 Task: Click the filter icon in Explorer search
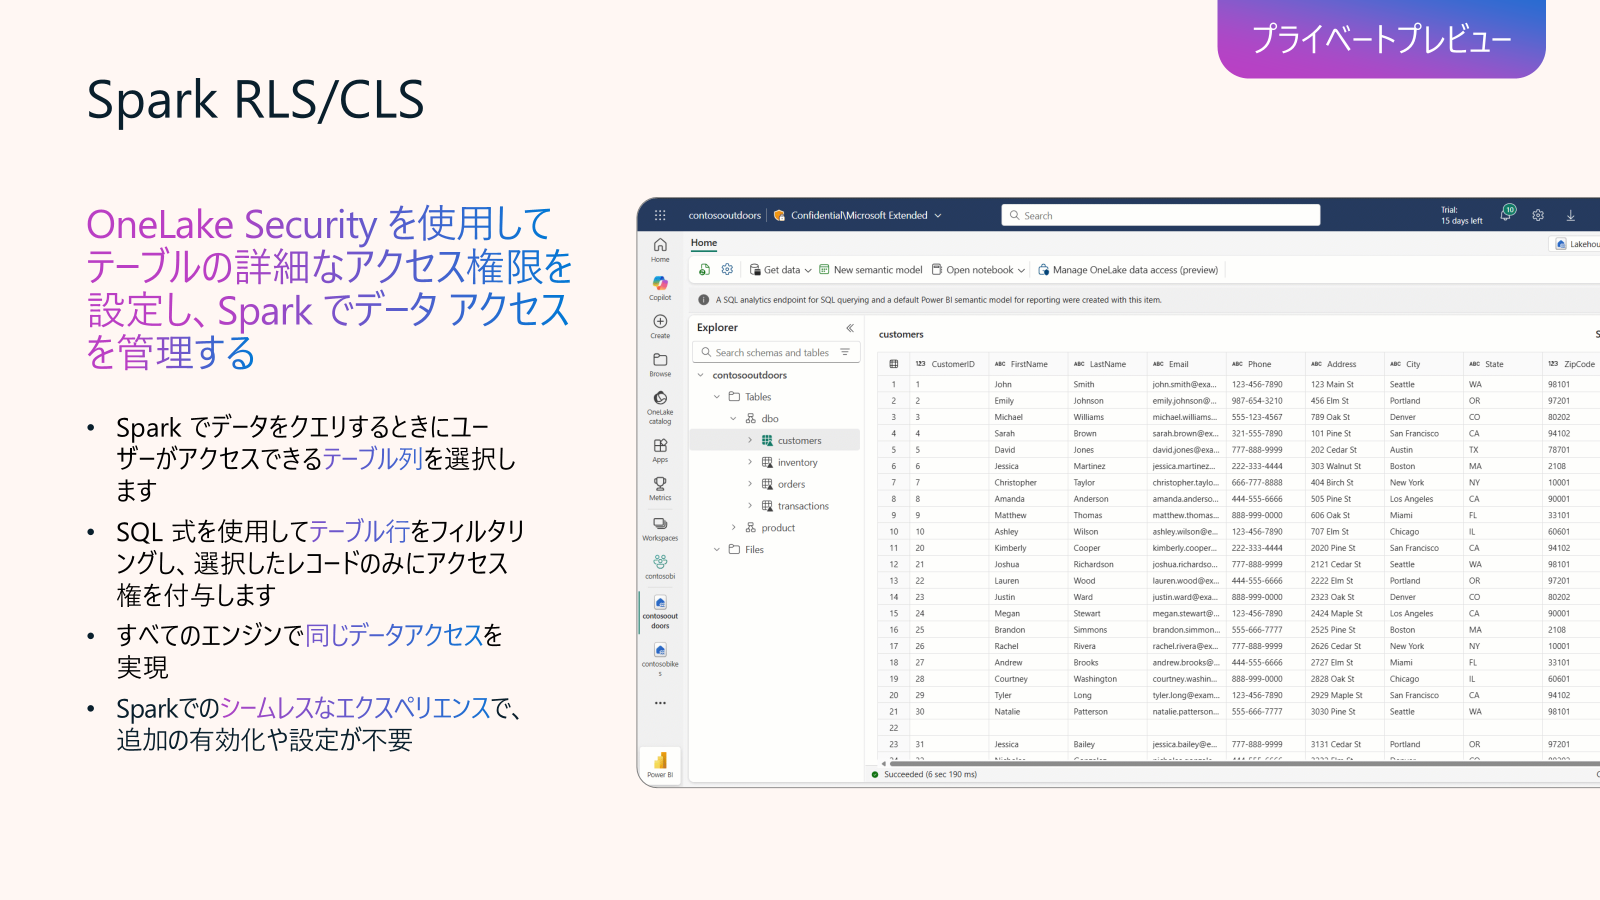[845, 352]
